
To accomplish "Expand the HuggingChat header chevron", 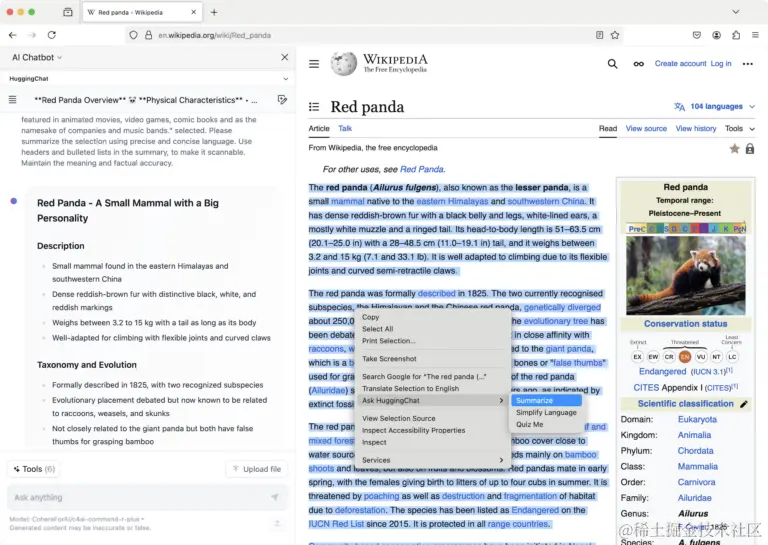I will pos(286,79).
